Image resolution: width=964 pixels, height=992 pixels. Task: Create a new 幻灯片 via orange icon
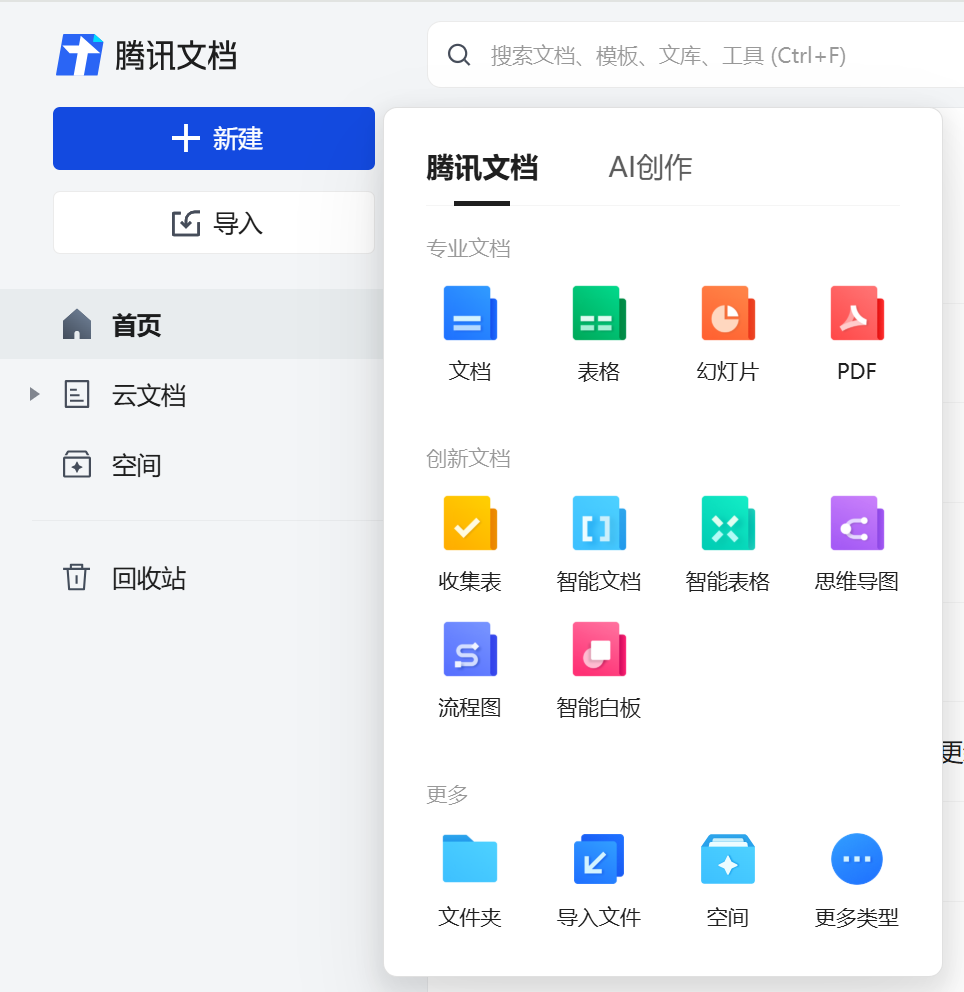(x=728, y=313)
